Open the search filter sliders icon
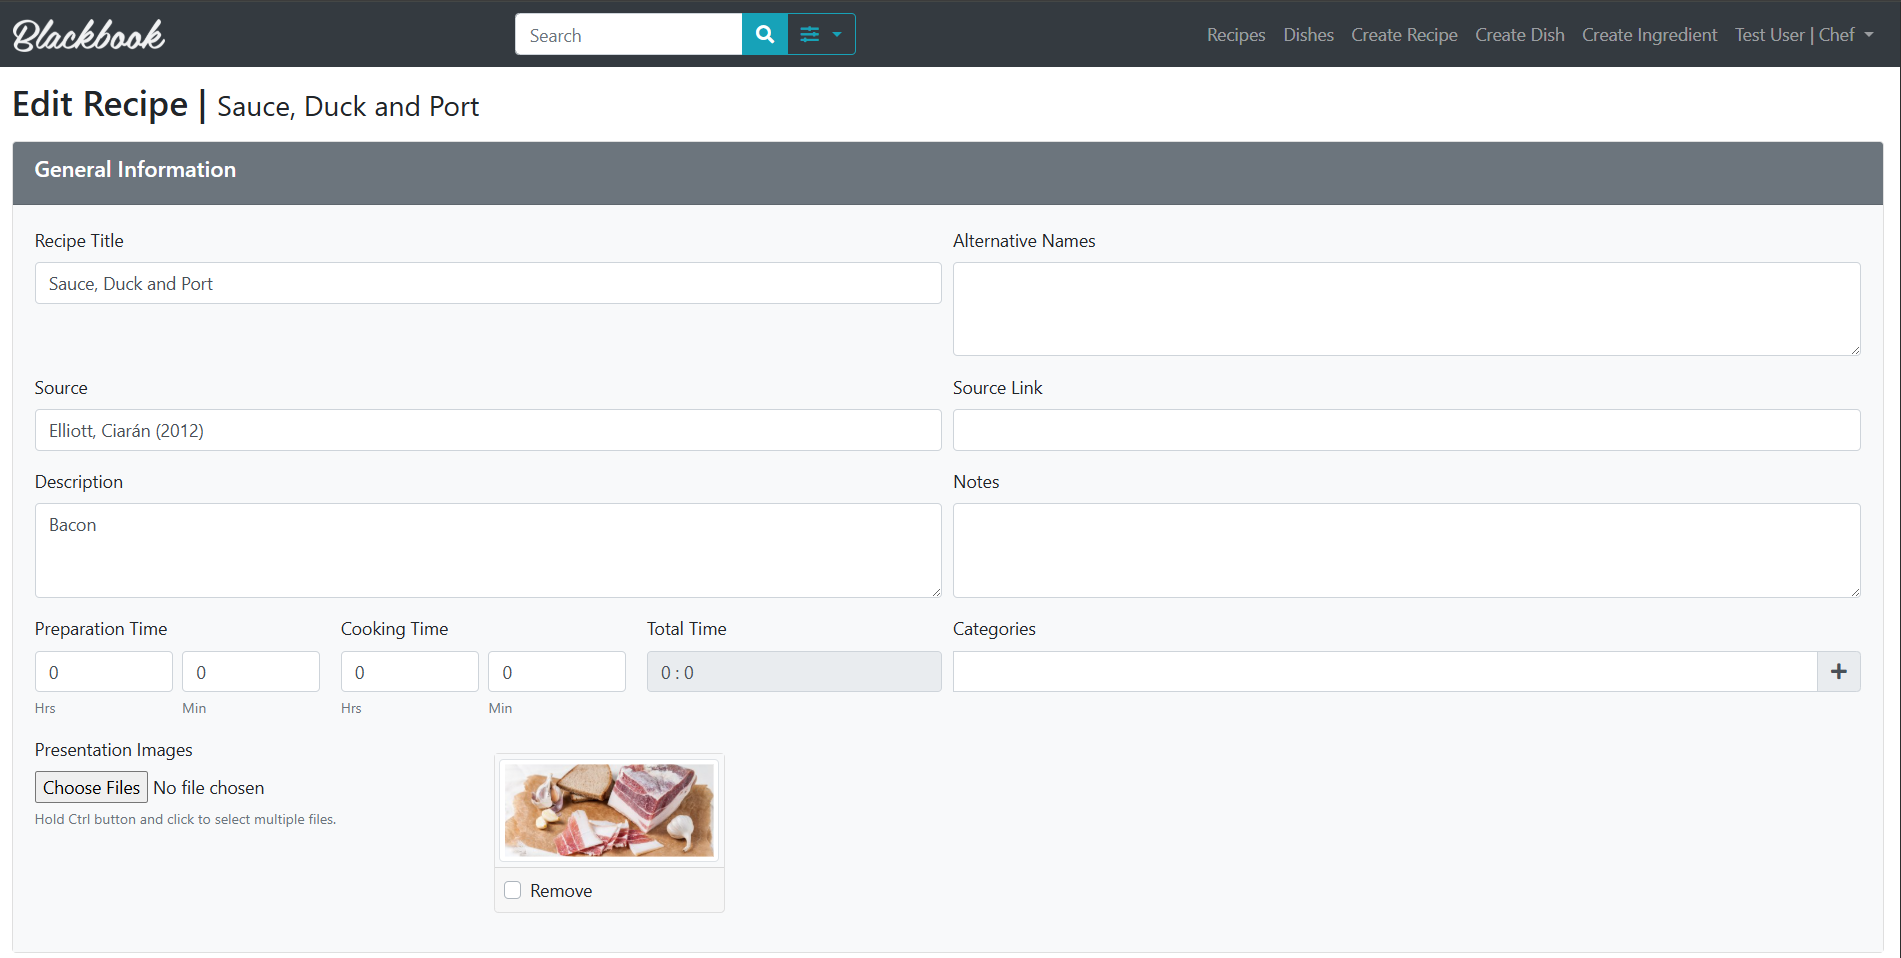 [x=809, y=33]
